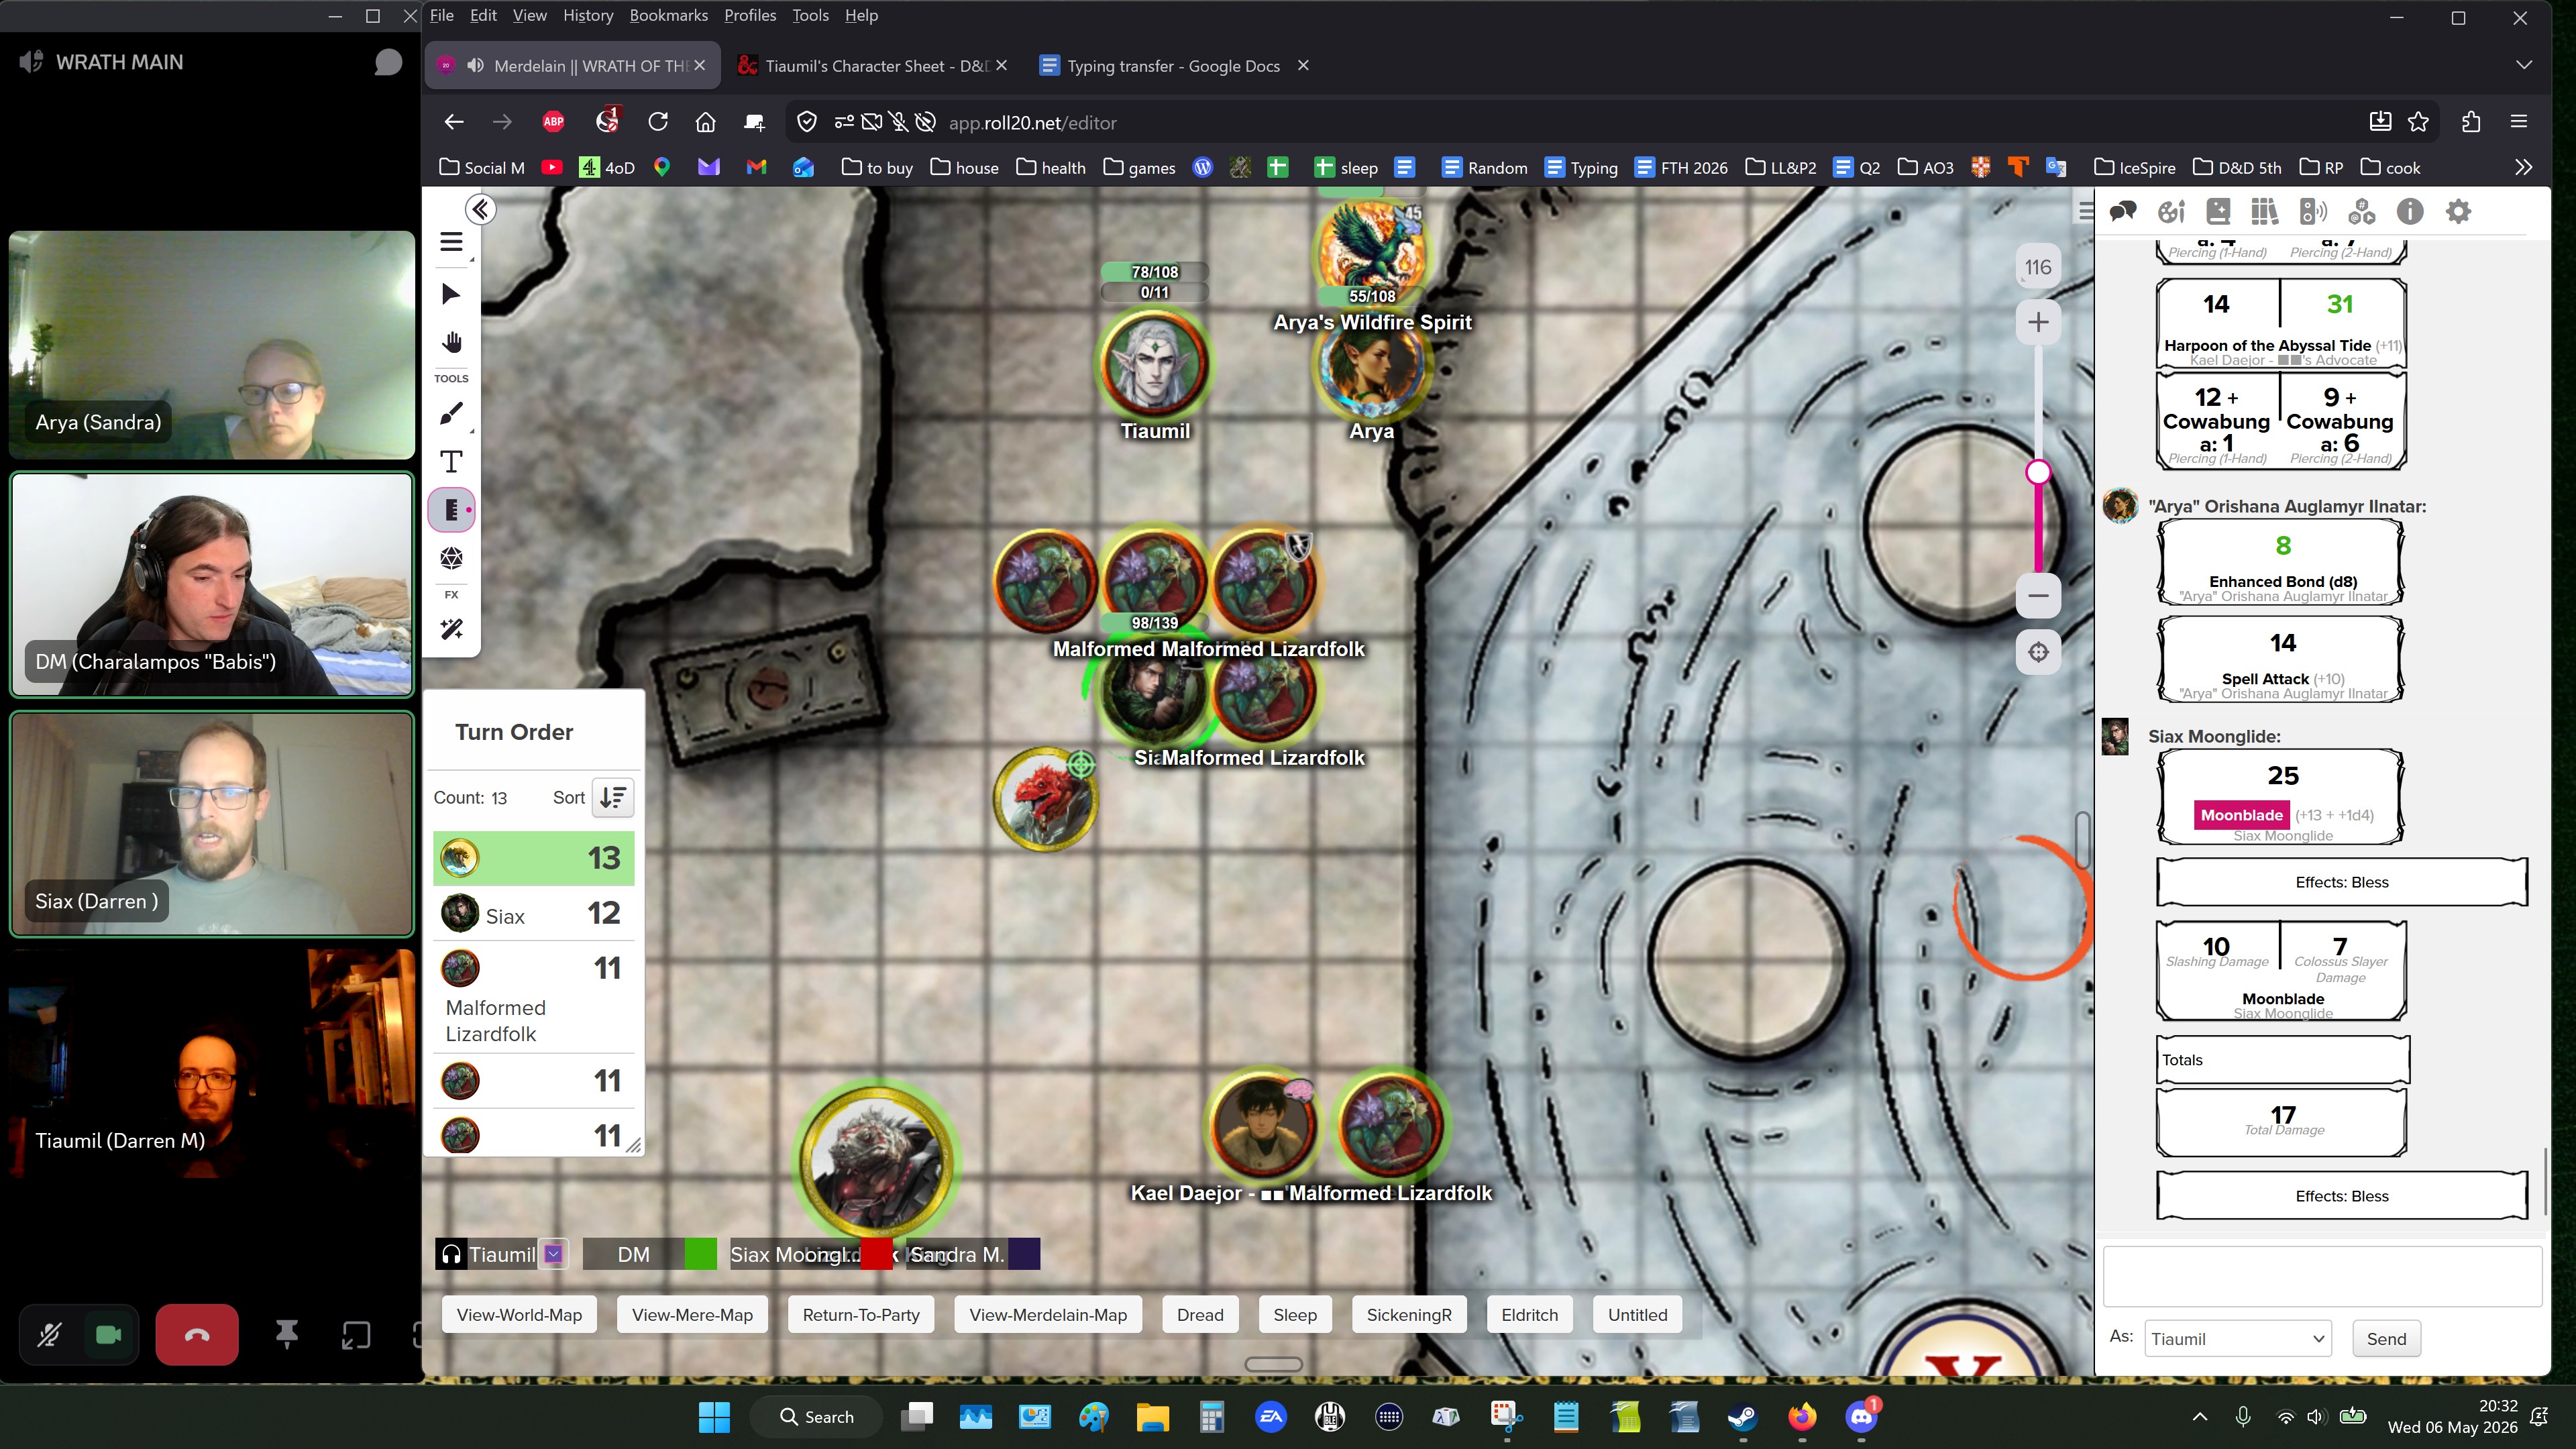Open the Bookmarks menu

point(669,15)
